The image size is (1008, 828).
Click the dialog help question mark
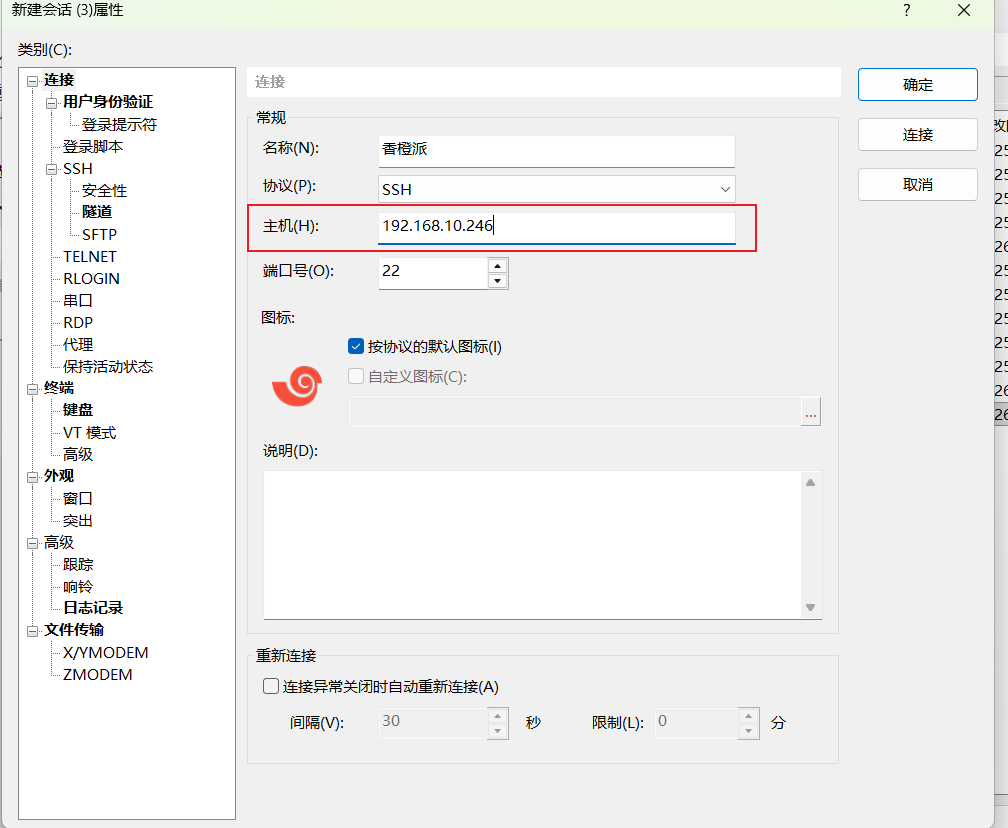click(906, 11)
